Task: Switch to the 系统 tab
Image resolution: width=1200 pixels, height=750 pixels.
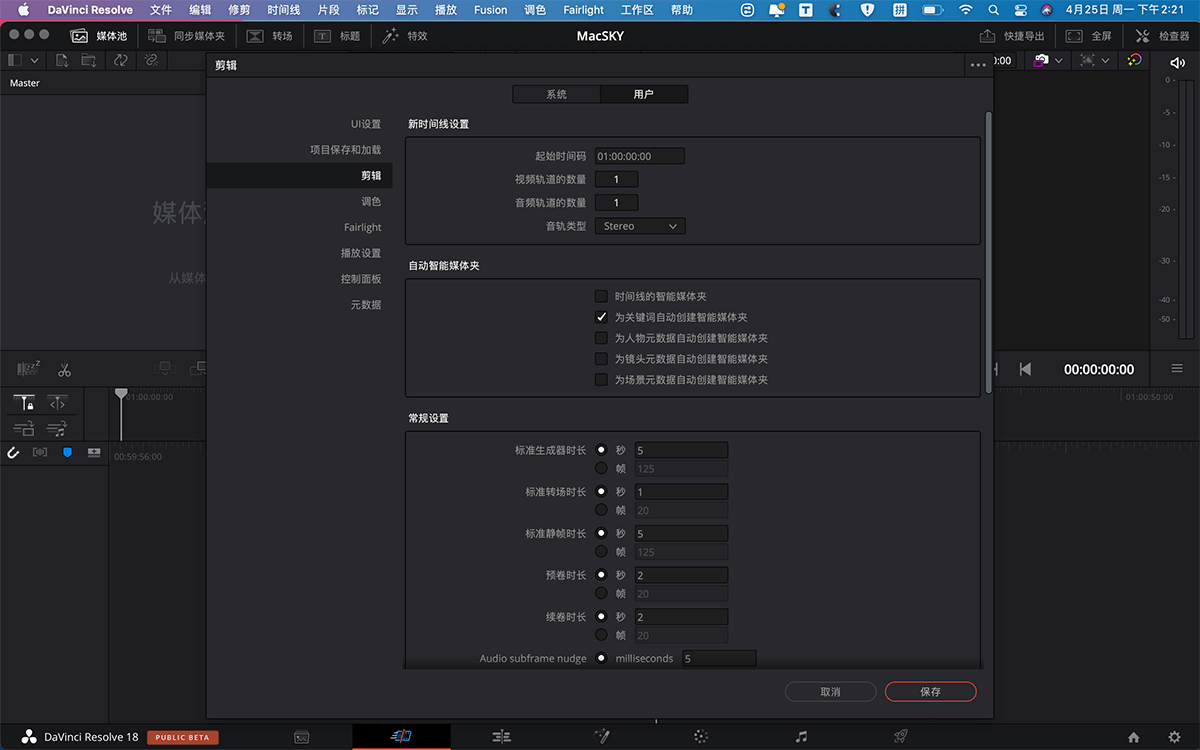Action: [556, 94]
